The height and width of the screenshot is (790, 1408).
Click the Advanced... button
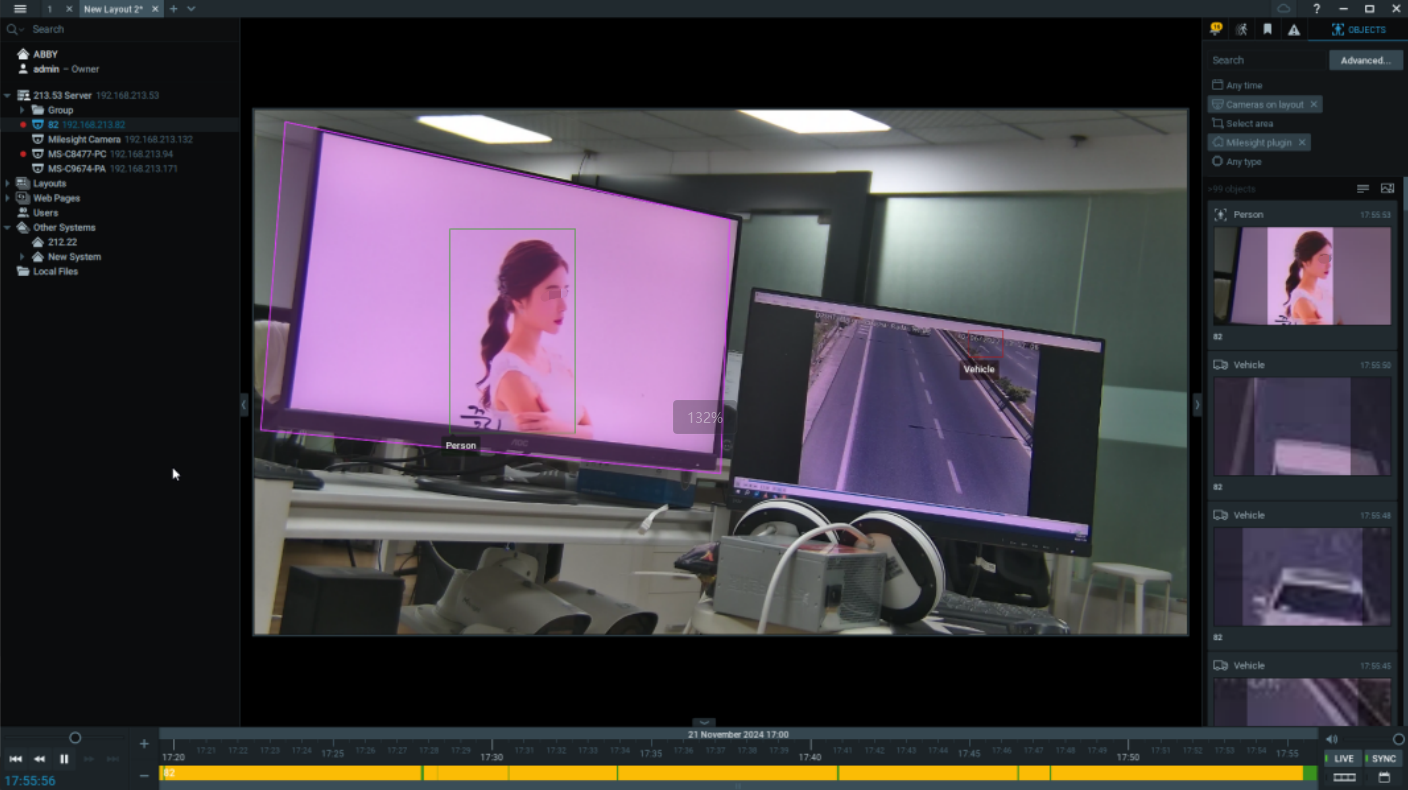click(1365, 60)
